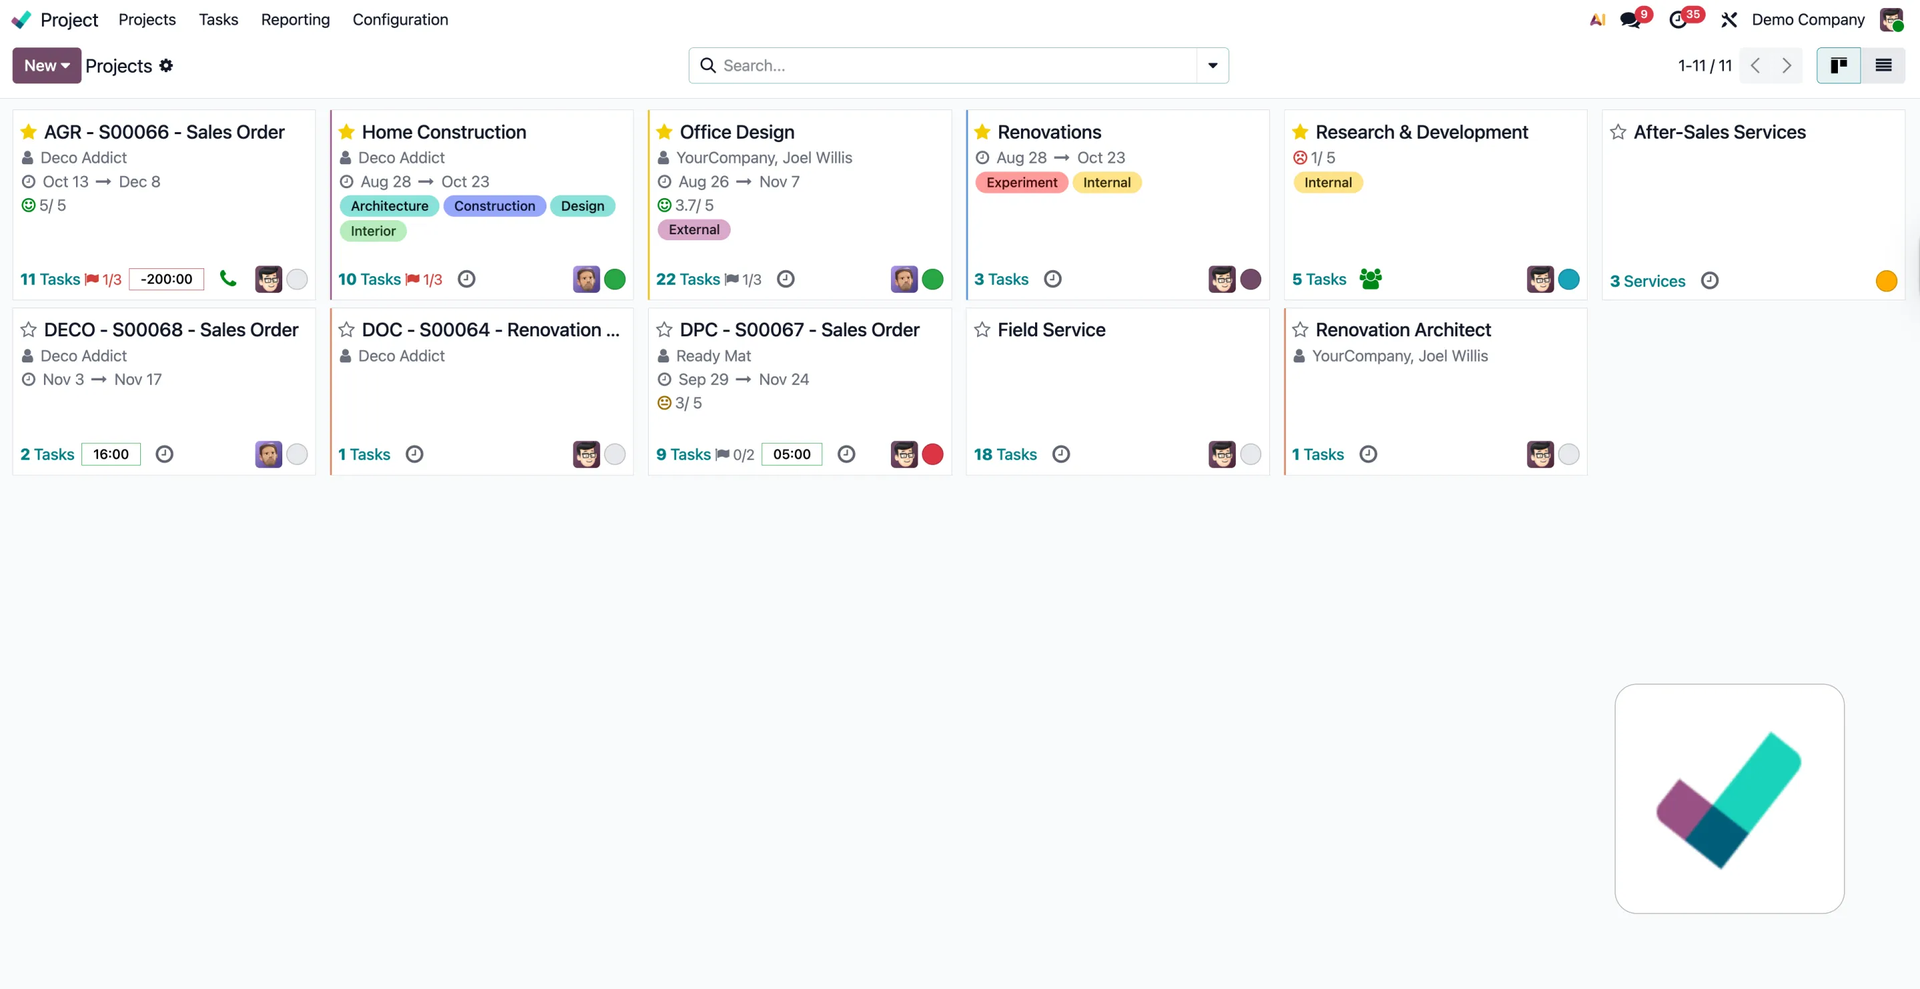Click green people icon on Research & Development
This screenshot has width=1920, height=989.
click(1370, 279)
